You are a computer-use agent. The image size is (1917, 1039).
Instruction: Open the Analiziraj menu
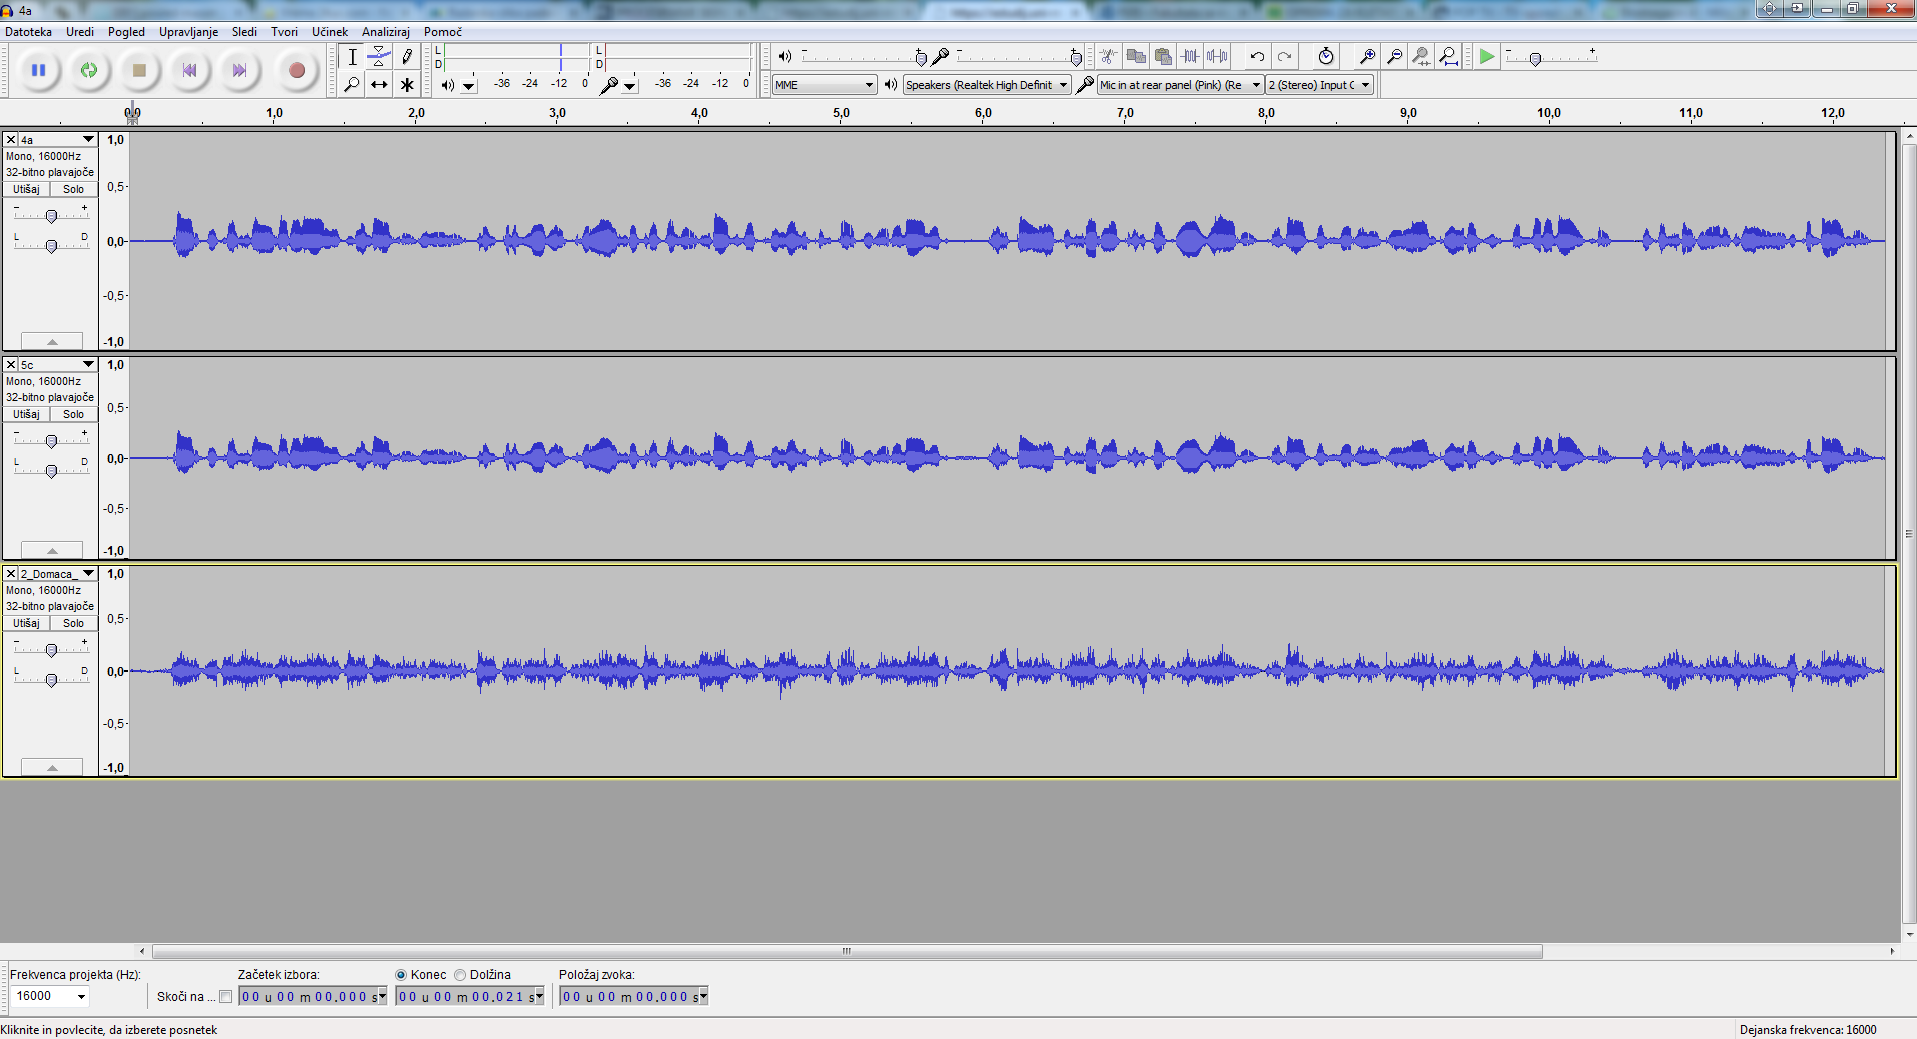(x=385, y=32)
